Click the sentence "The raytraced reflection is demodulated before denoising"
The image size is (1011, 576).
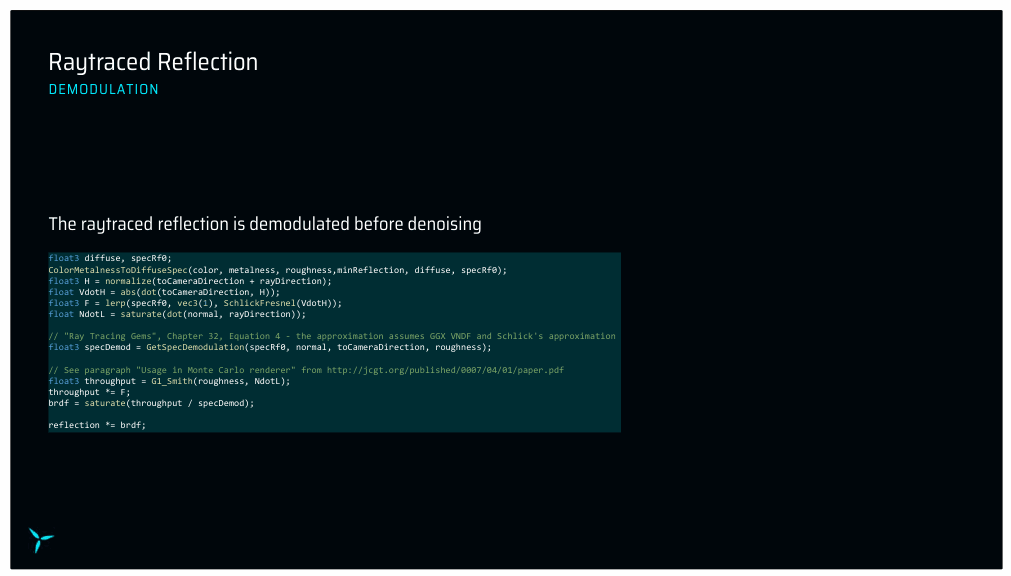(x=265, y=224)
